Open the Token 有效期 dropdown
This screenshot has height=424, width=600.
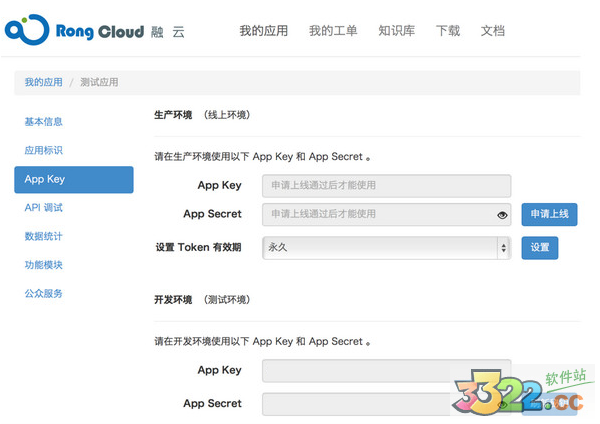[386, 247]
